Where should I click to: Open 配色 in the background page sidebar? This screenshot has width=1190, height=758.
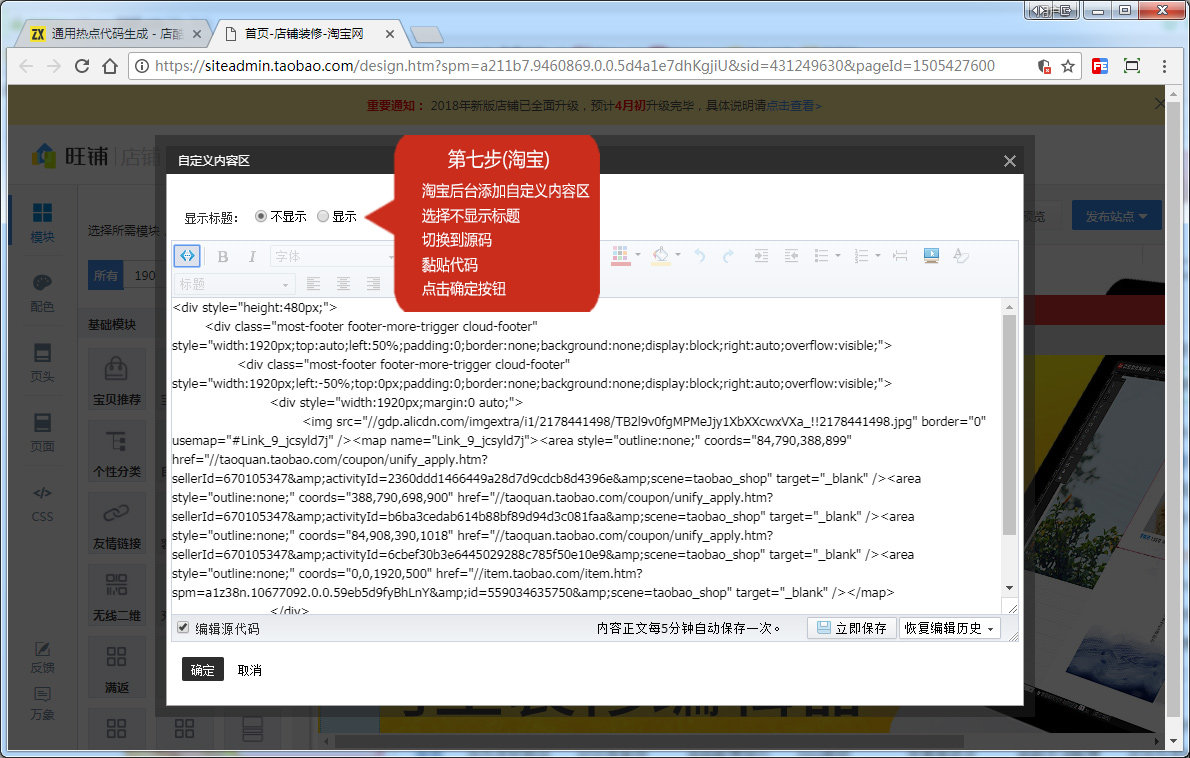tap(42, 293)
